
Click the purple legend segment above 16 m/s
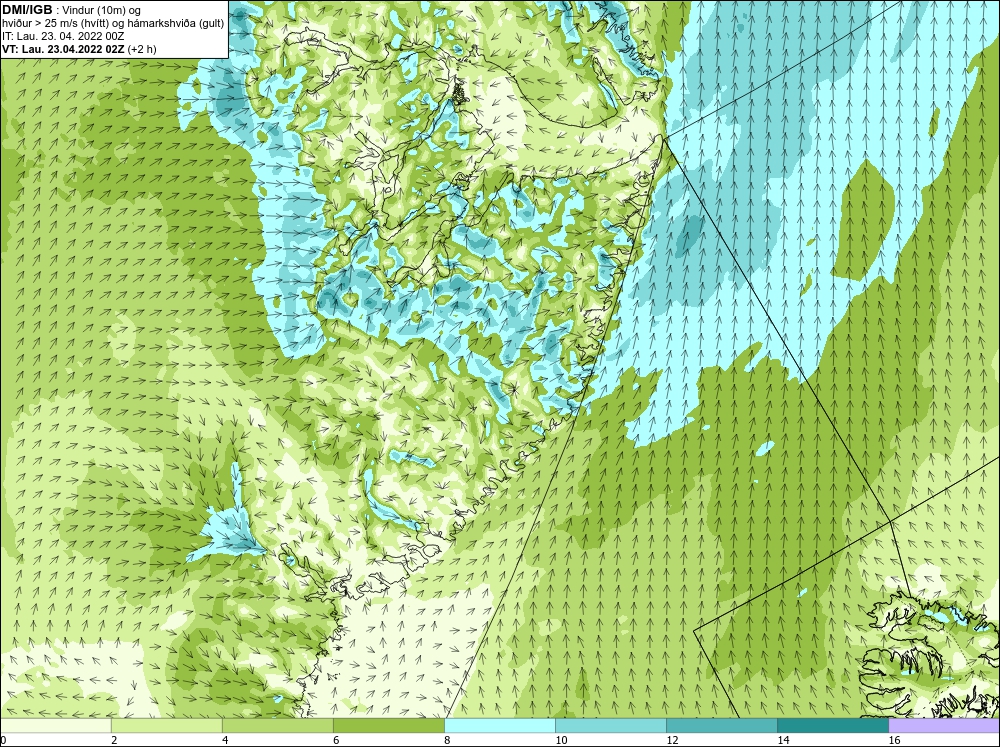coord(944,726)
